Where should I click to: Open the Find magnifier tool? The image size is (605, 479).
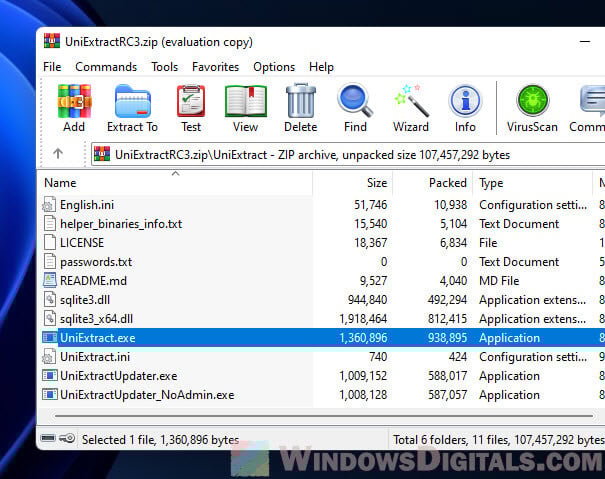coord(355,100)
